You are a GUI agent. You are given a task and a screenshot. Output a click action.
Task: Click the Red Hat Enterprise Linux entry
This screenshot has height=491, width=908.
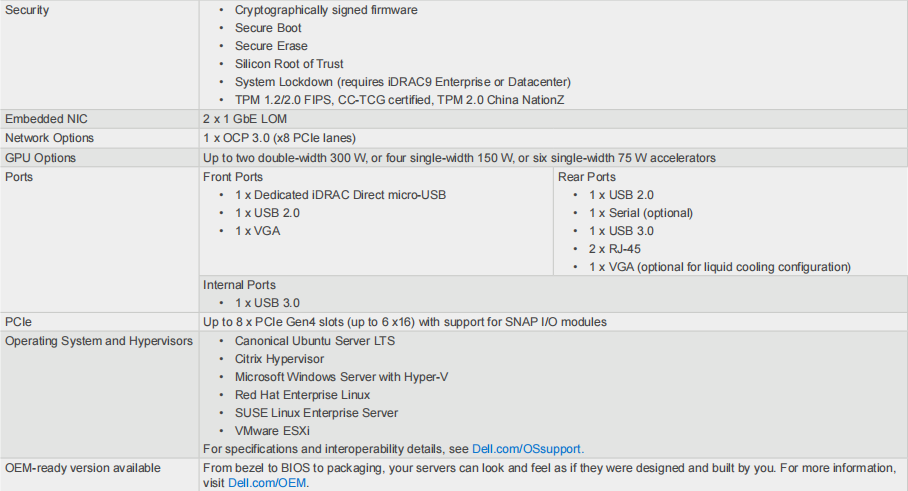302,395
